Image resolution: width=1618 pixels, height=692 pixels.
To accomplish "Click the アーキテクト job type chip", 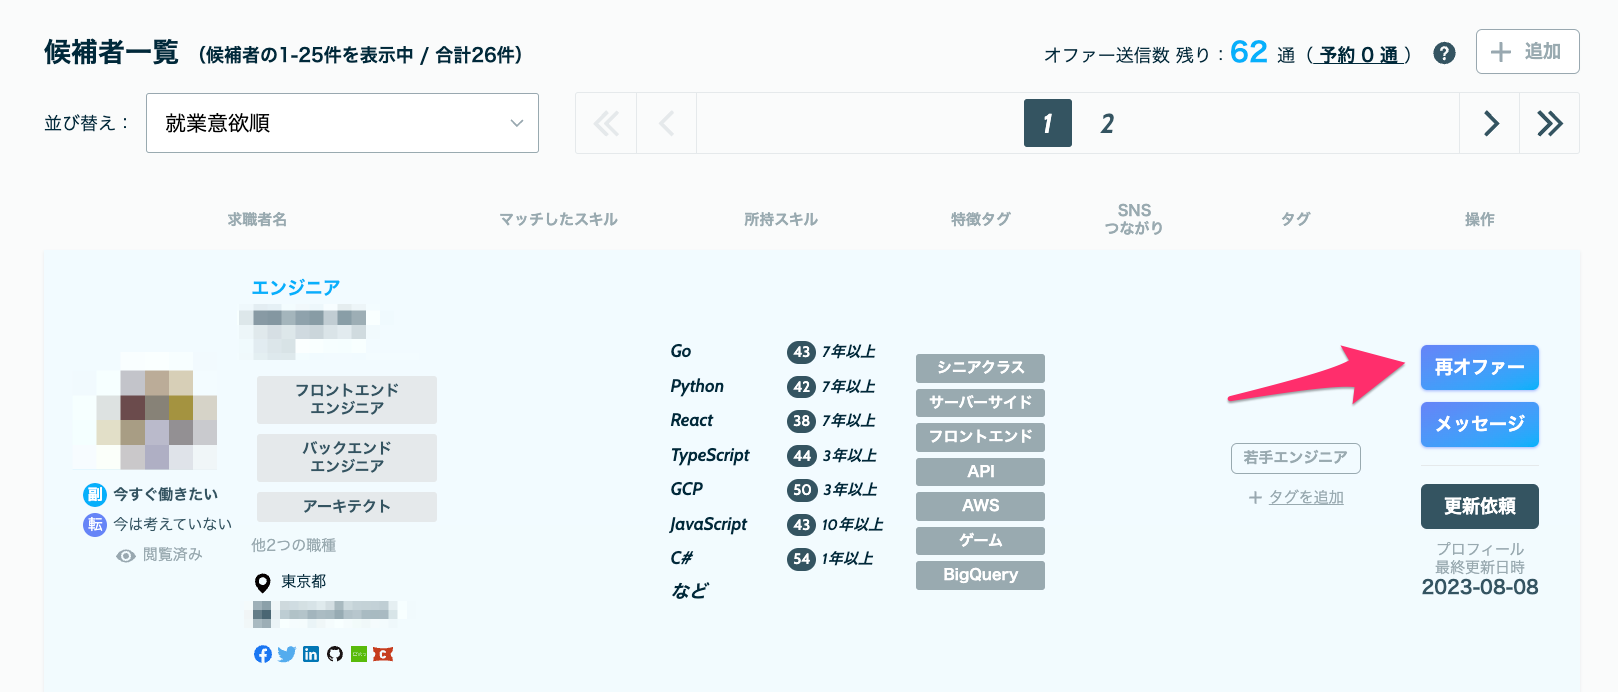I will click(x=347, y=506).
